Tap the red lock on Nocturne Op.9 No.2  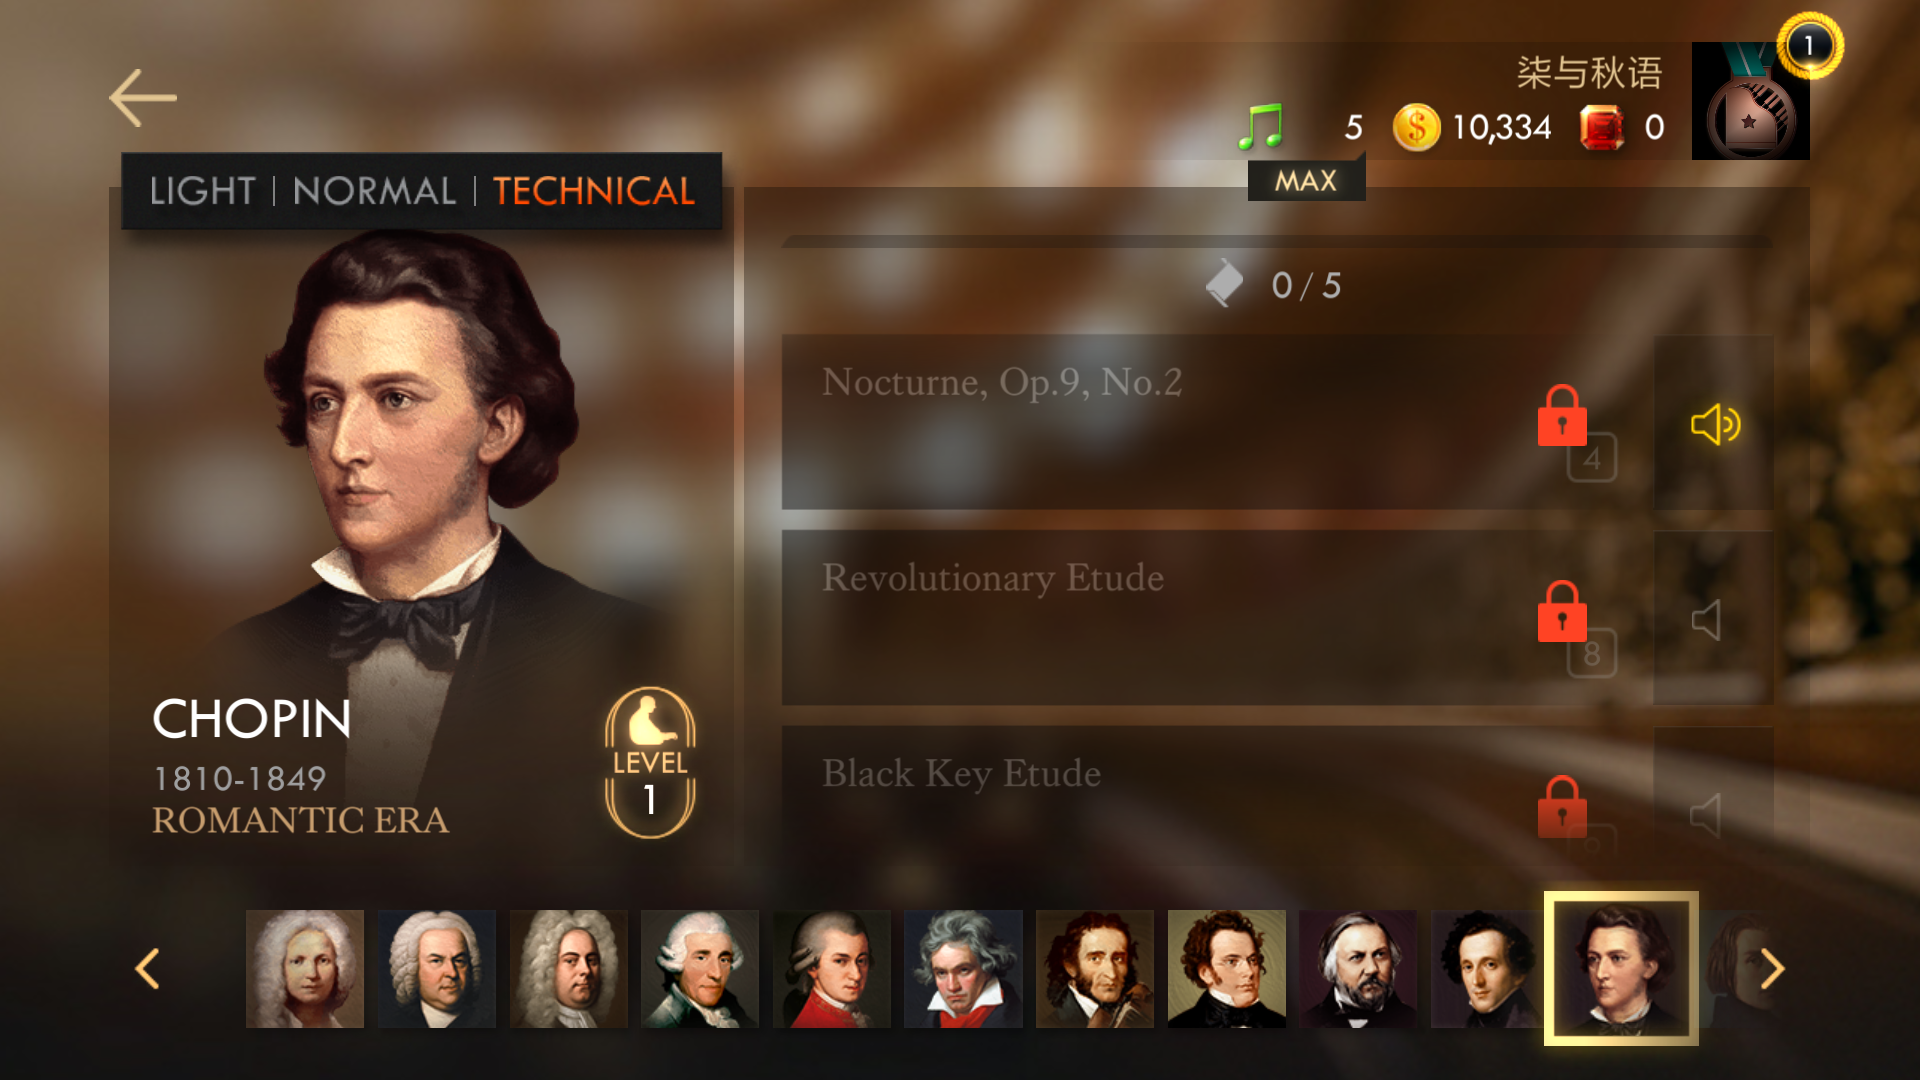tap(1562, 415)
